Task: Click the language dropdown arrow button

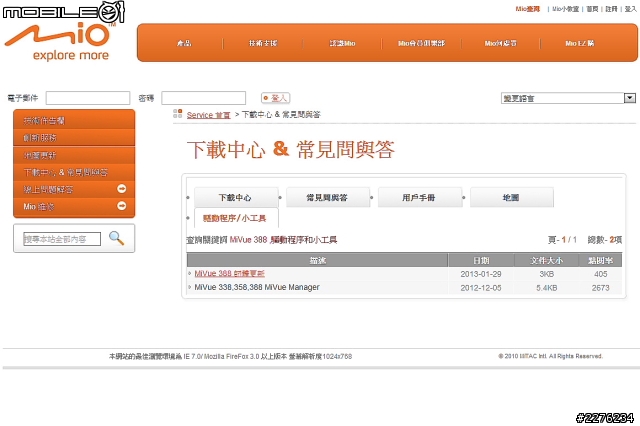Action: coord(630,98)
